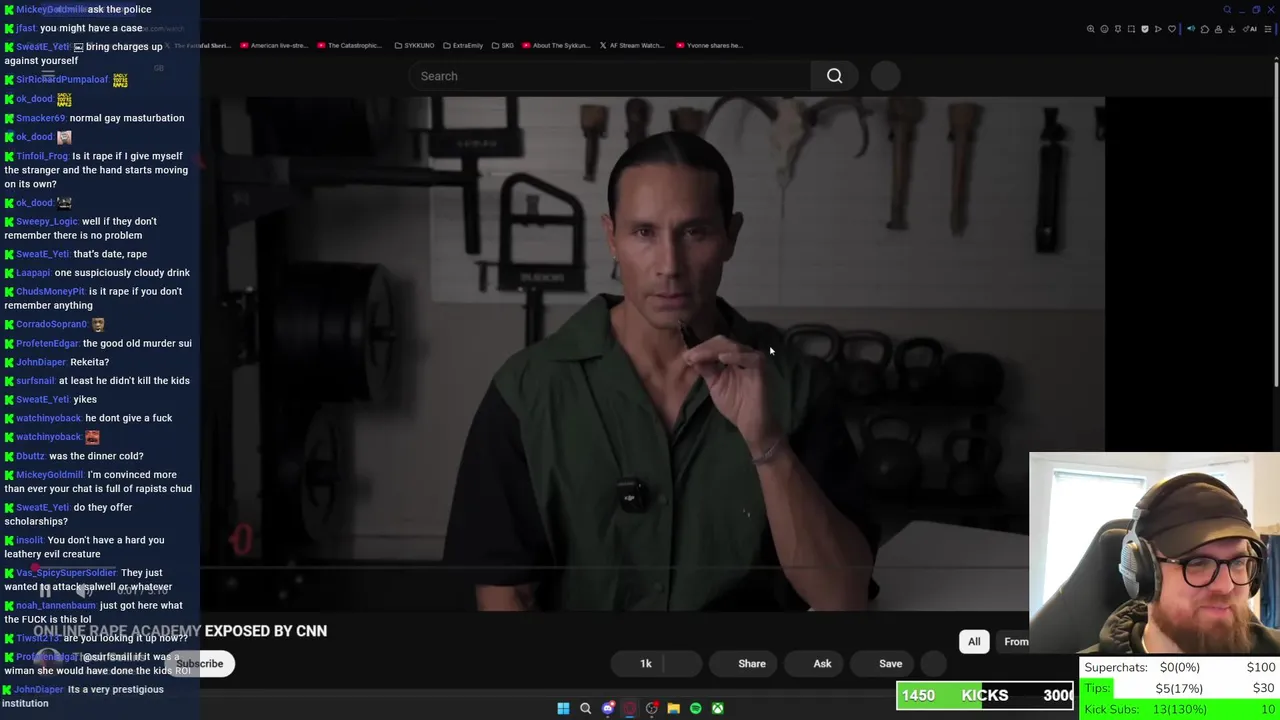
Task: Open the Xbox app taskbar icon
Action: [717, 708]
